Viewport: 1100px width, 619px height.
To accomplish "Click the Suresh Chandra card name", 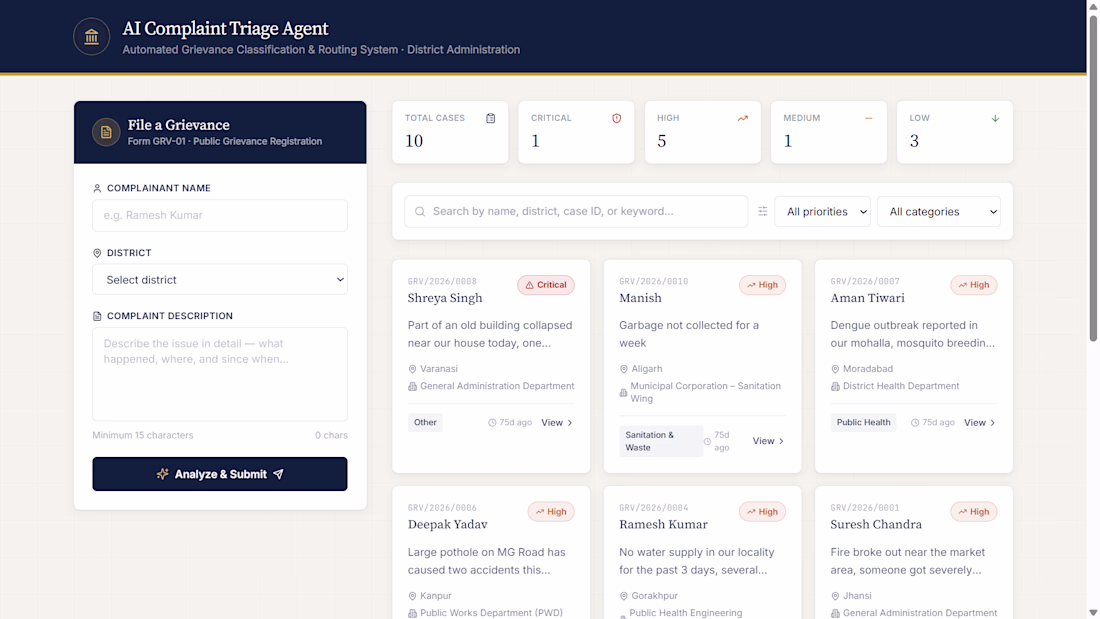I will (876, 524).
